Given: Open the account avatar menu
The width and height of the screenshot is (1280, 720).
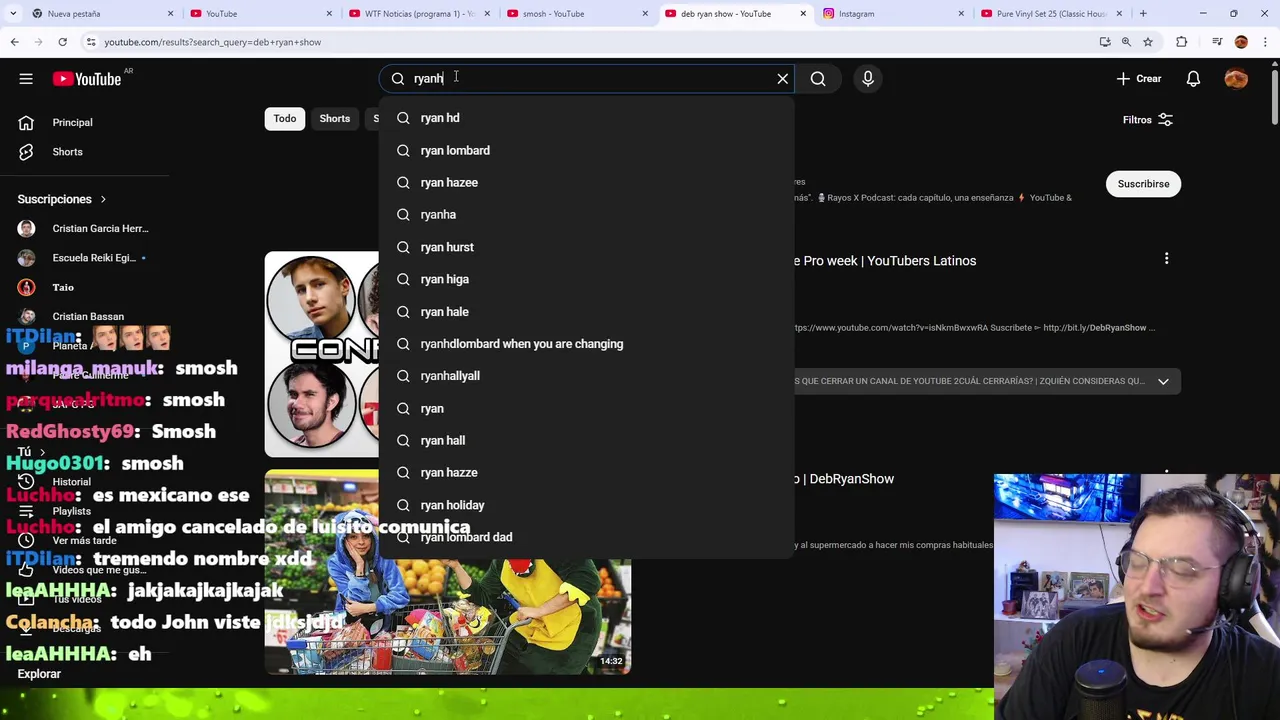Looking at the screenshot, I should pyautogui.click(x=1236, y=78).
